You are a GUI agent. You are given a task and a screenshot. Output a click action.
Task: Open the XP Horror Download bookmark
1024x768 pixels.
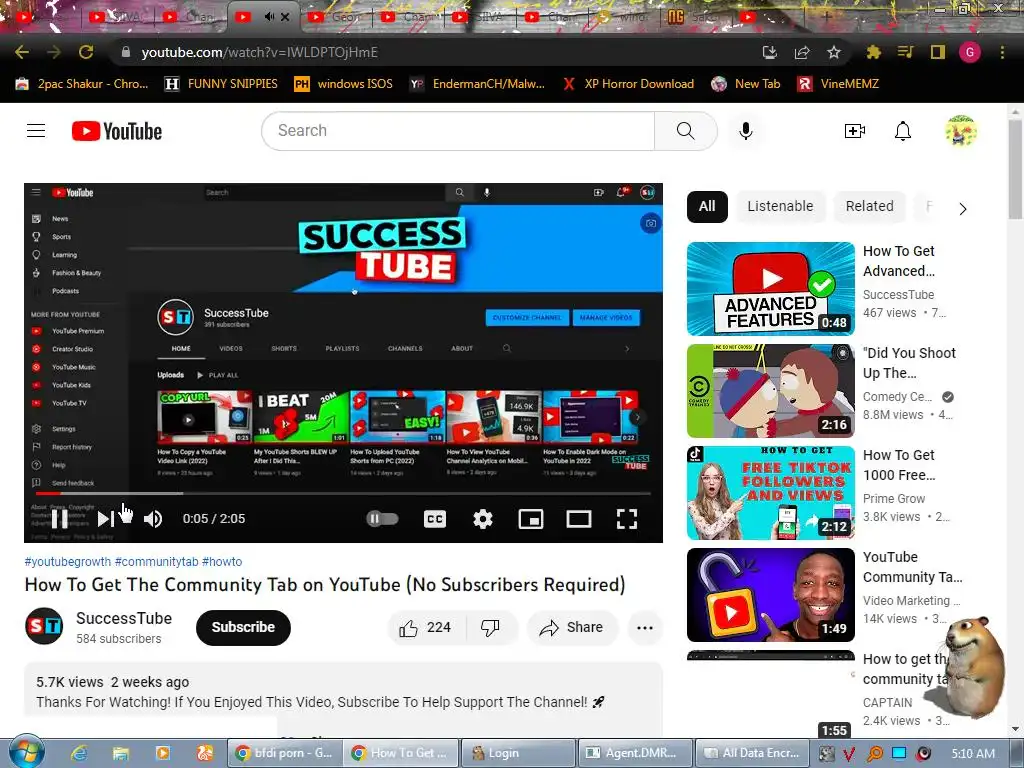[x=628, y=84]
